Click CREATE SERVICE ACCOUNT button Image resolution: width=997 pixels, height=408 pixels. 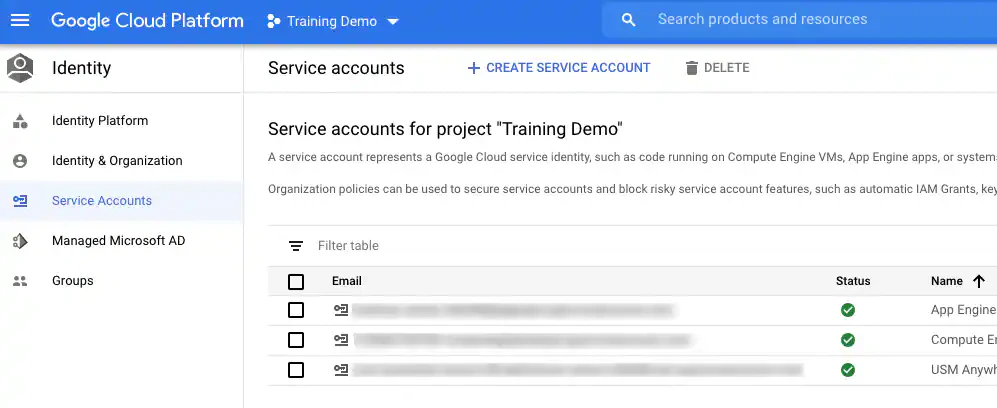559,68
